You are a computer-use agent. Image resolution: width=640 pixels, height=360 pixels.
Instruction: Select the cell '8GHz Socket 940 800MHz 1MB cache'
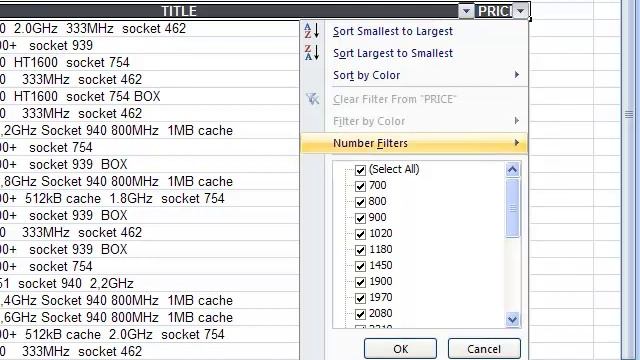[149, 181]
